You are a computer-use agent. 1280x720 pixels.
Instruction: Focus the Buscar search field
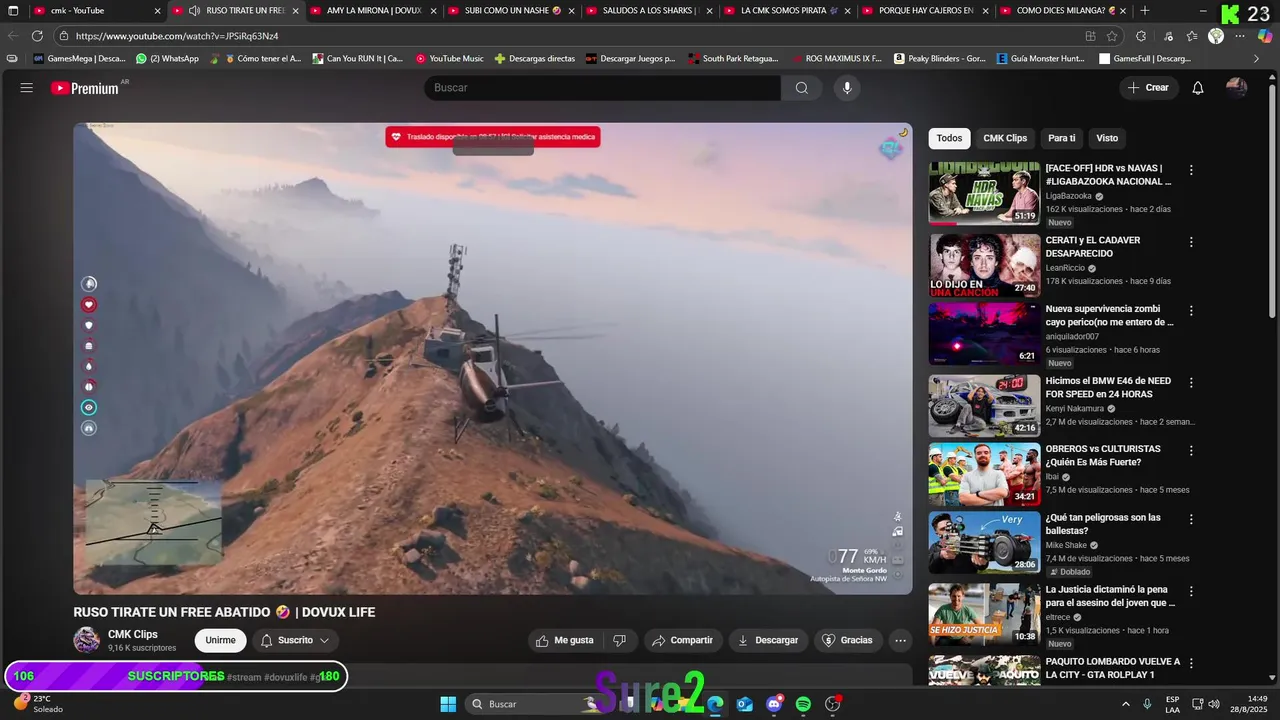602,88
